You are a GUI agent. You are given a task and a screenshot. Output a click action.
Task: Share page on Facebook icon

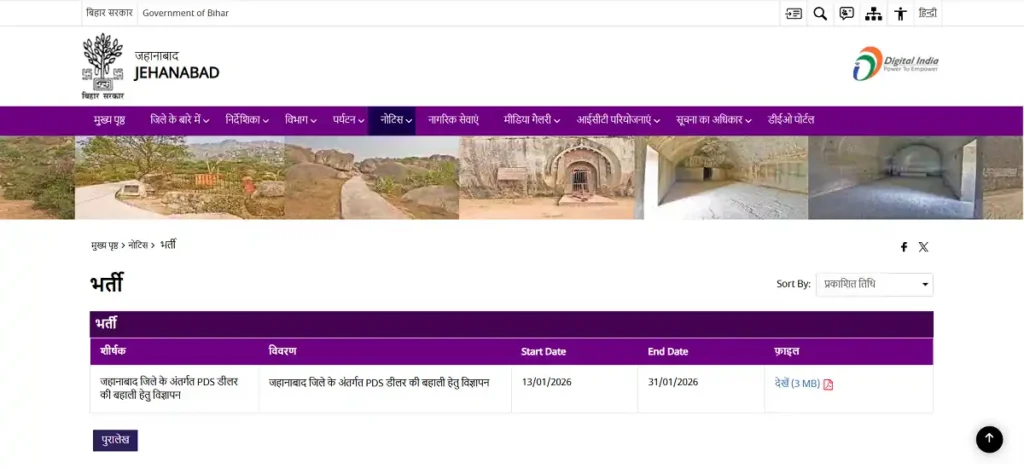(x=904, y=247)
